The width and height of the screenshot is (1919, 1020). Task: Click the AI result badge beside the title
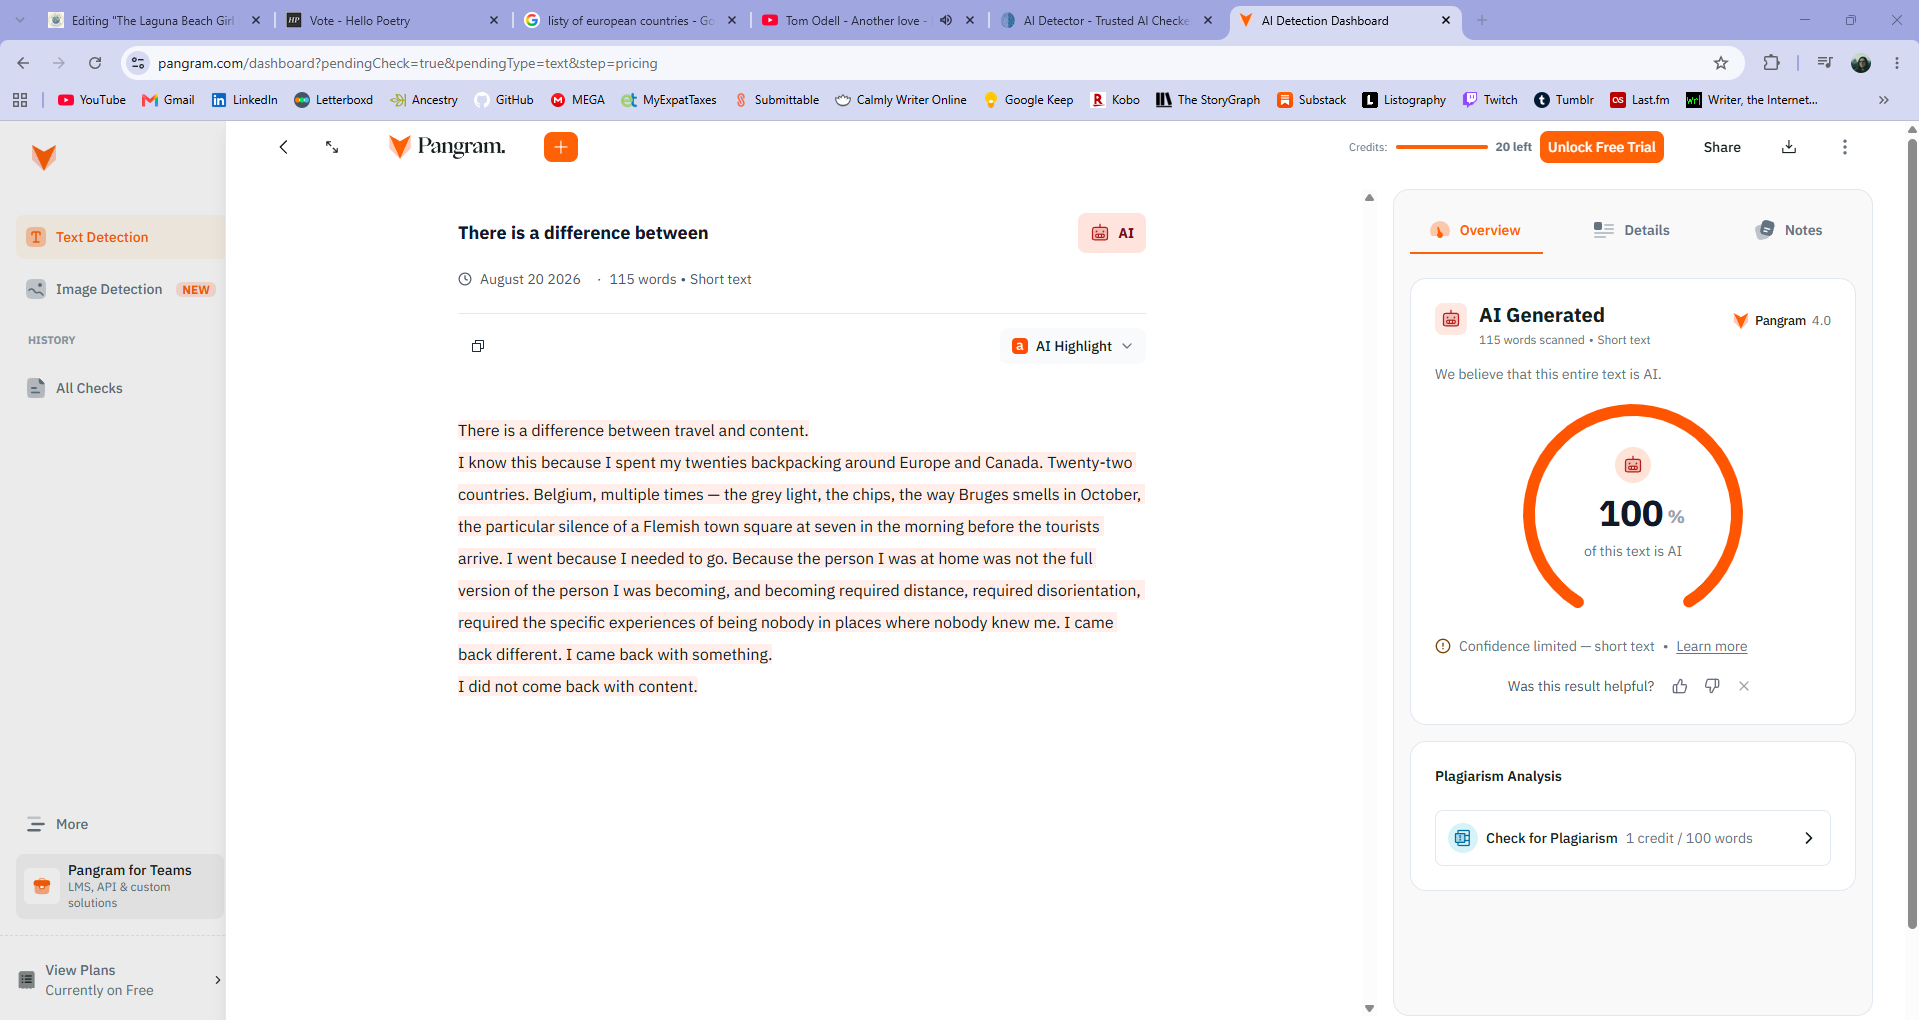point(1112,233)
